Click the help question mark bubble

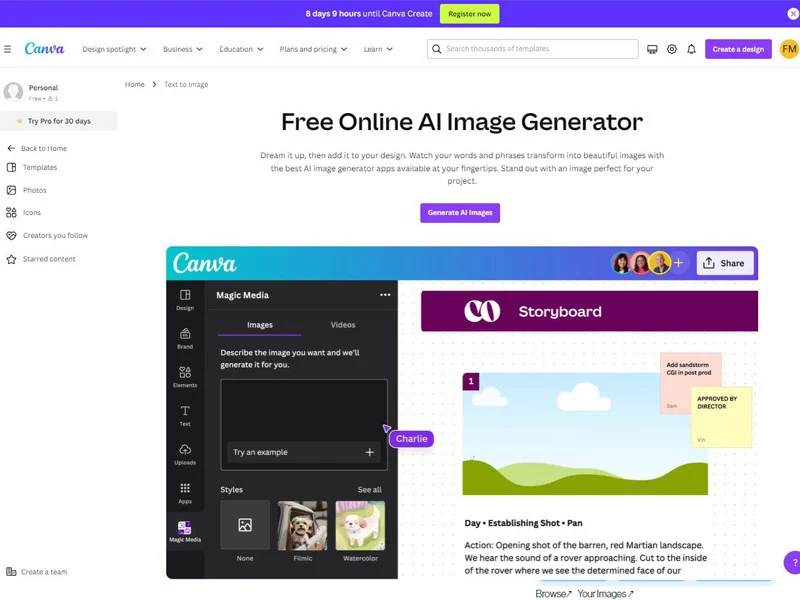coord(793,563)
